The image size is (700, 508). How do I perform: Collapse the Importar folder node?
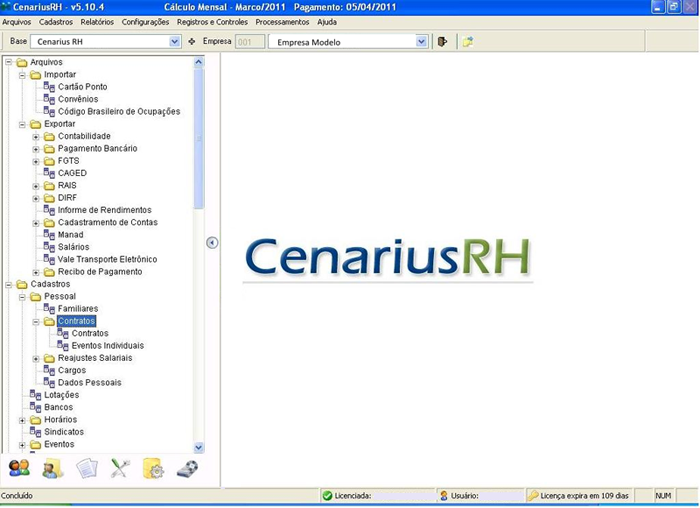[22, 75]
